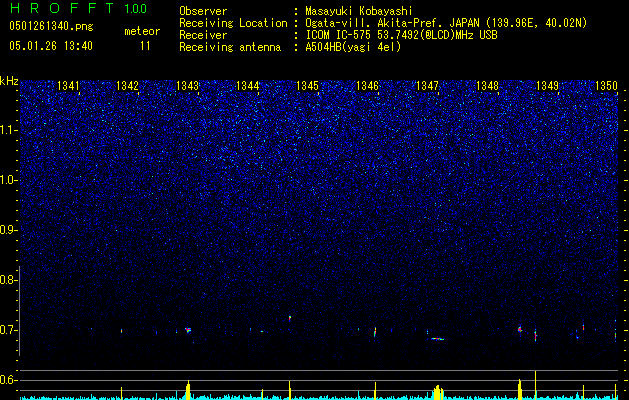Click time marker 1350

(x=606, y=86)
